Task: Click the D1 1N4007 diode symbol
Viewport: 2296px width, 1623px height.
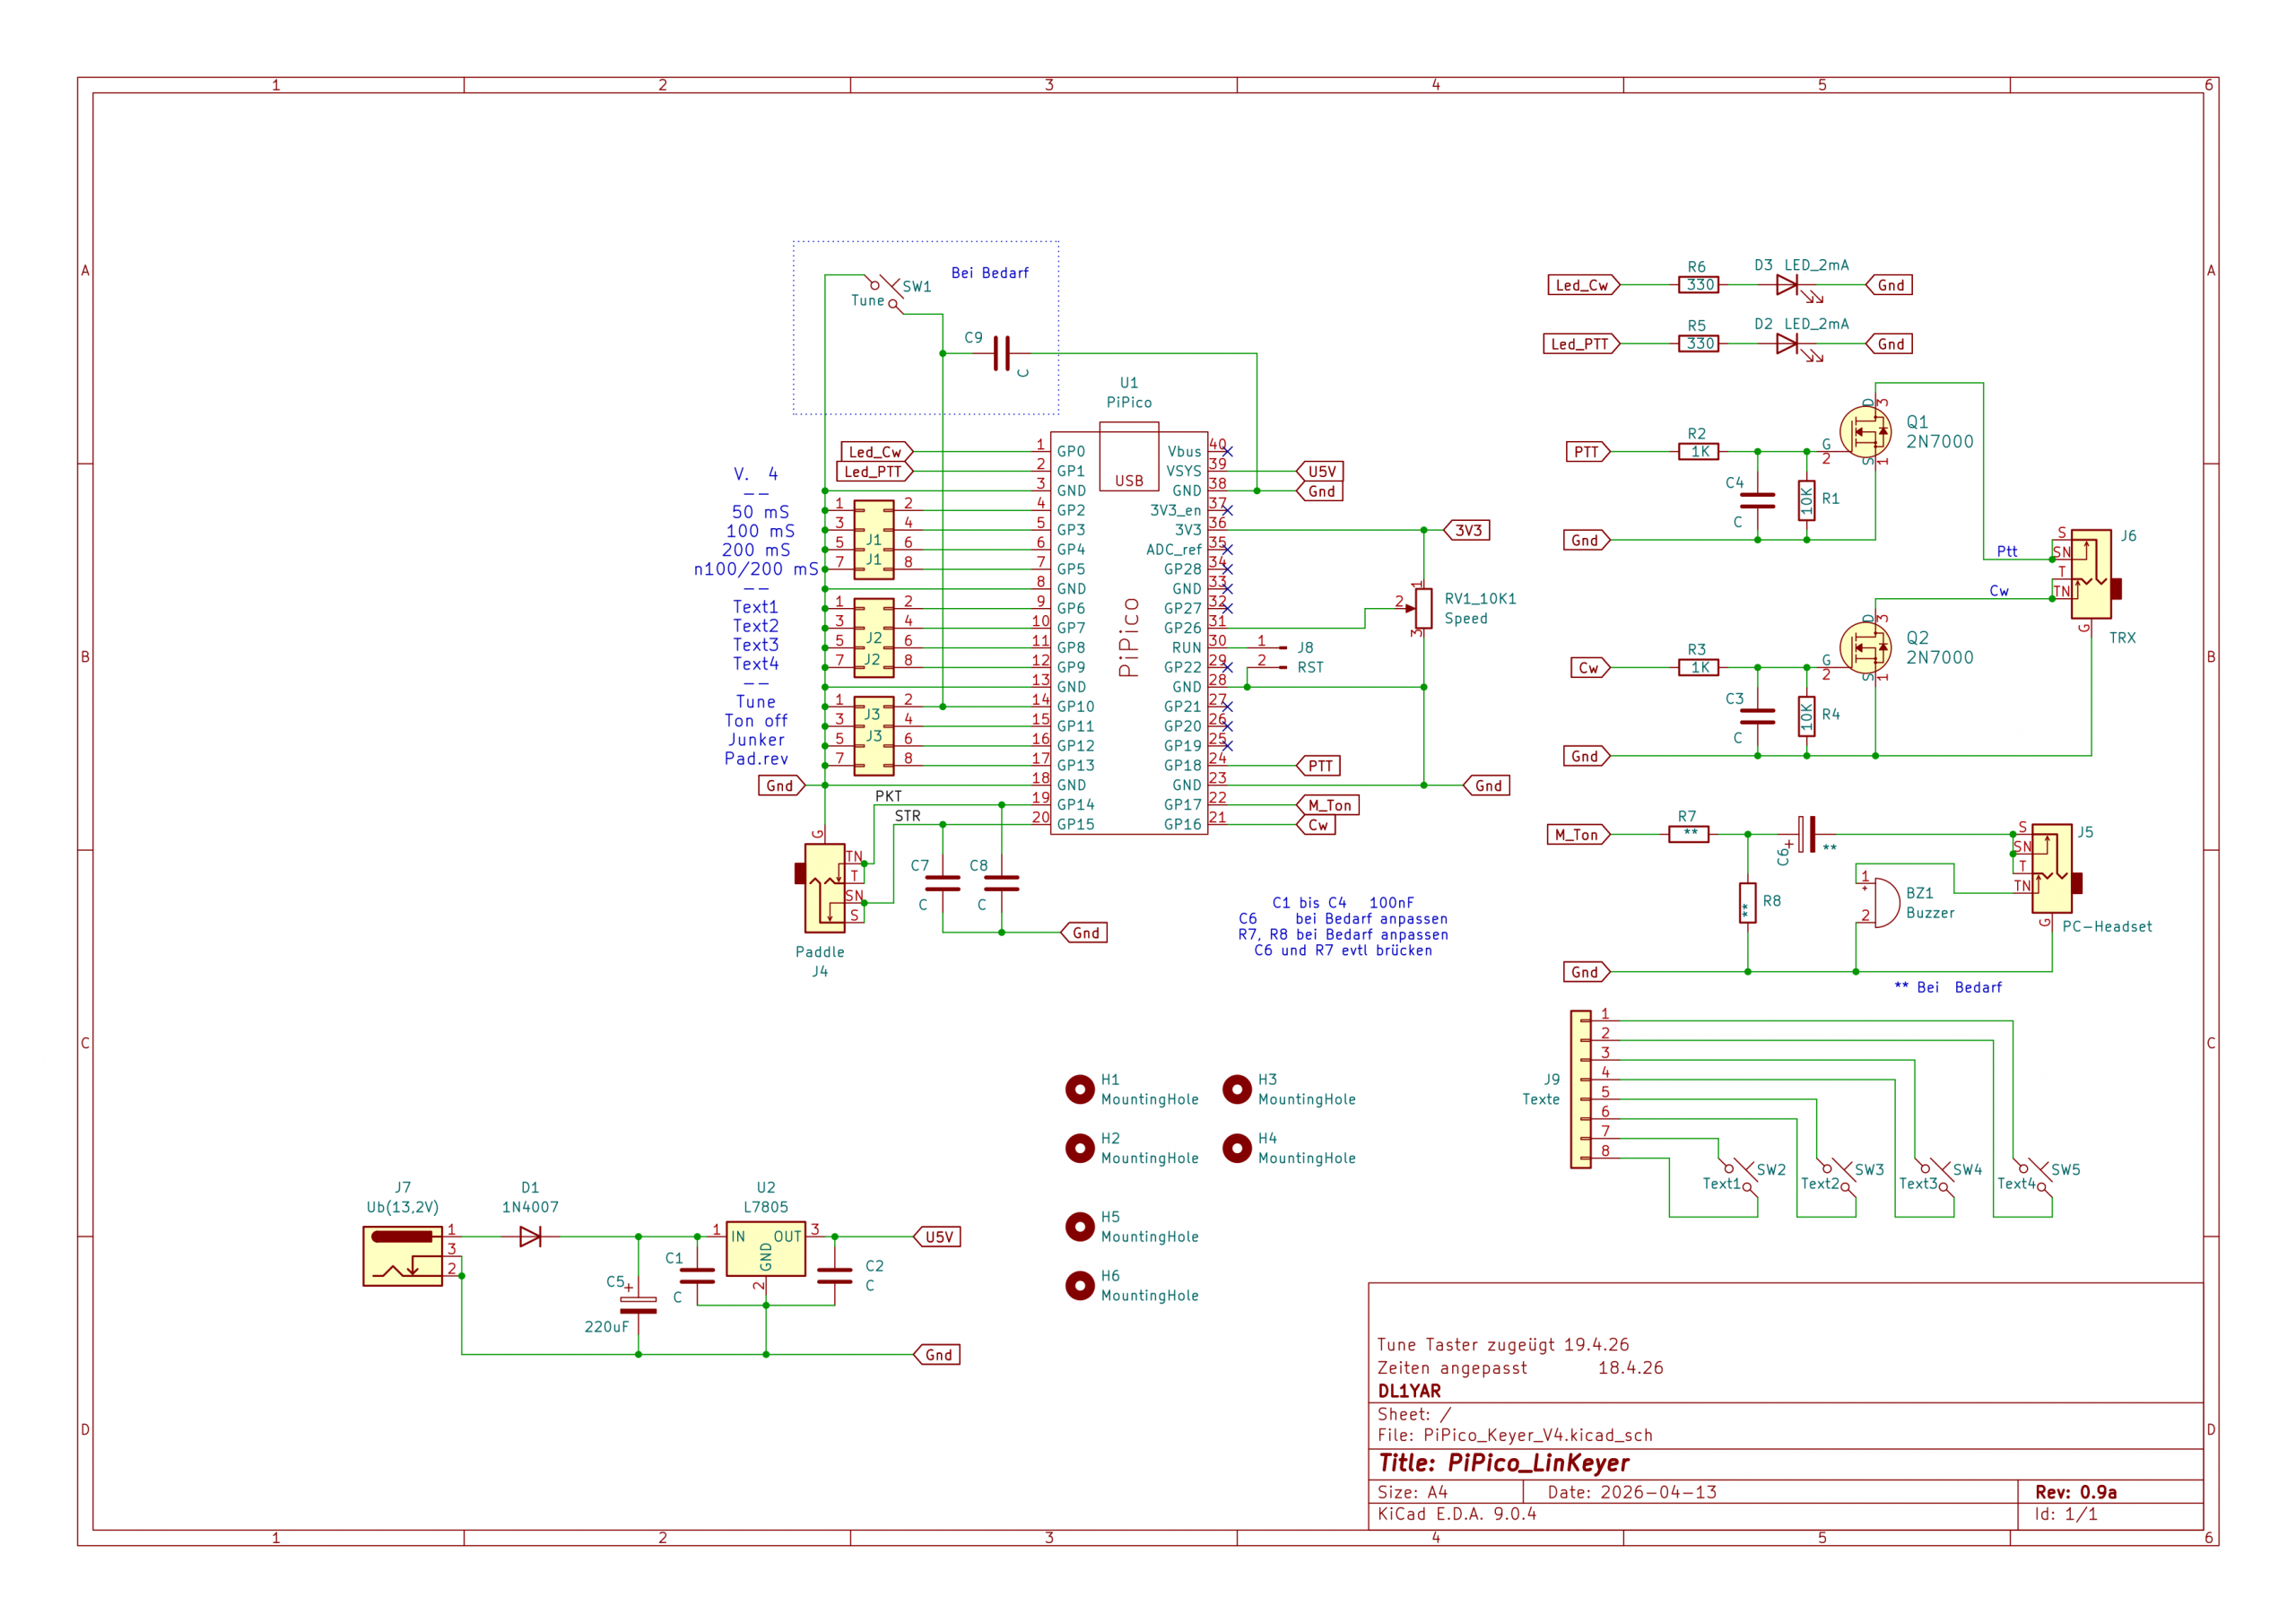Action: [x=530, y=1237]
